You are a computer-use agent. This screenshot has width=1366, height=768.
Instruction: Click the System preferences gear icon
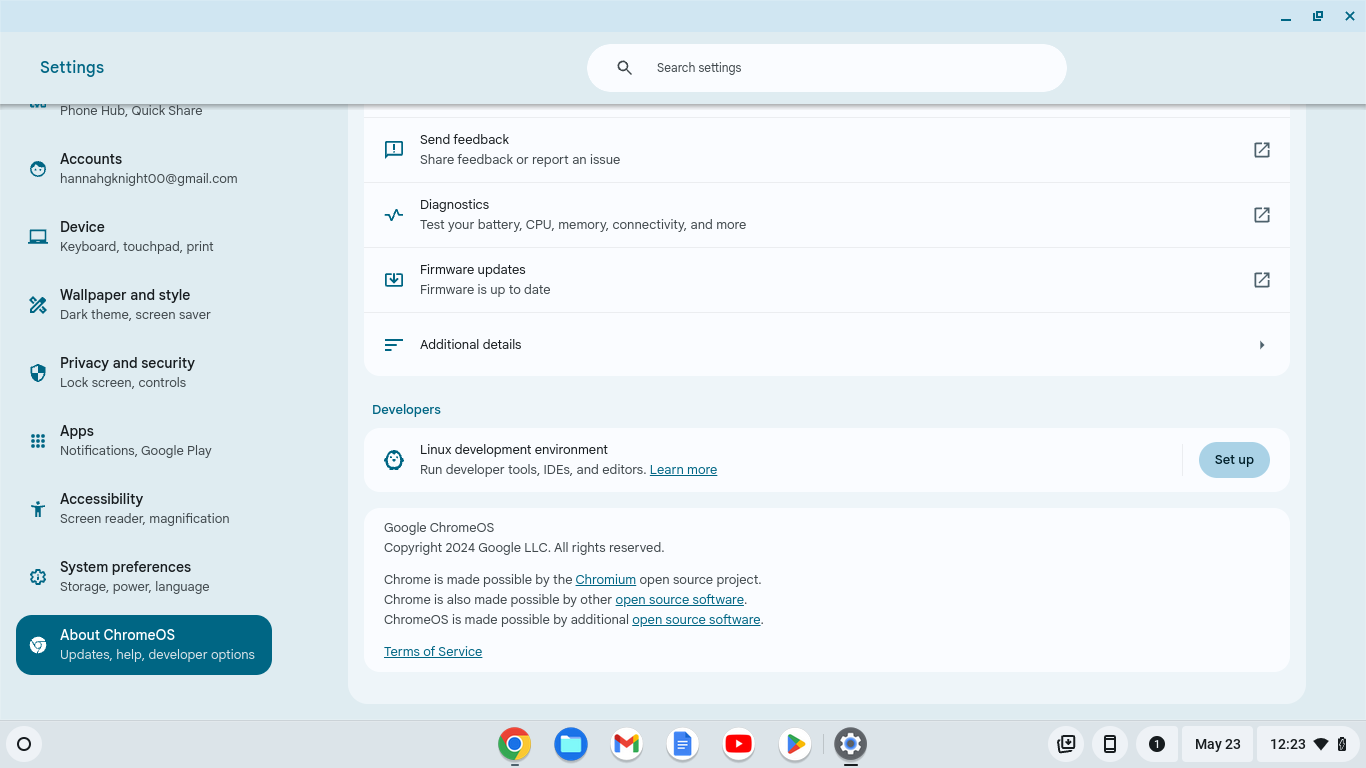pos(38,577)
